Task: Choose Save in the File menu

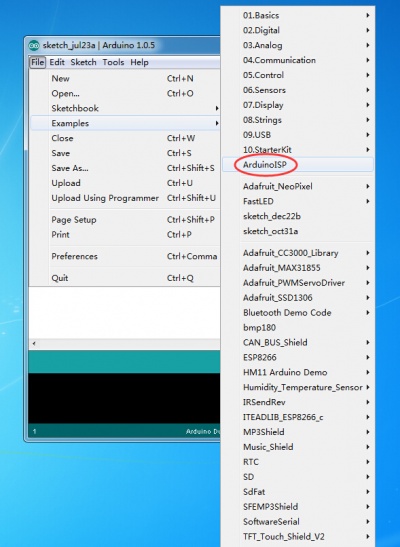Action: click(x=125, y=153)
